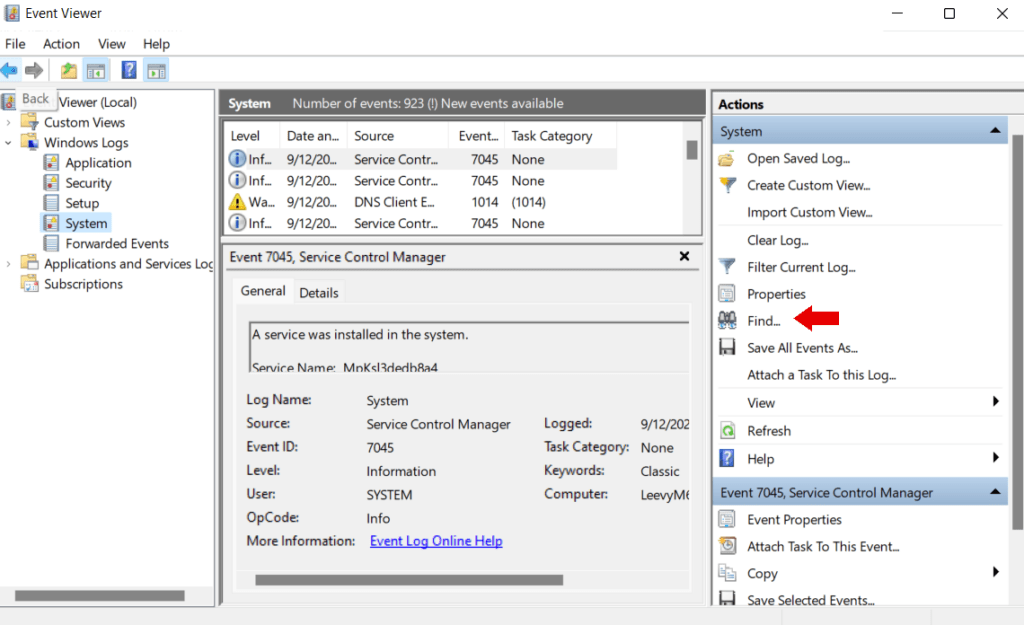The width and height of the screenshot is (1024, 625).
Task: Click the Back navigation arrow
Action: 10,70
